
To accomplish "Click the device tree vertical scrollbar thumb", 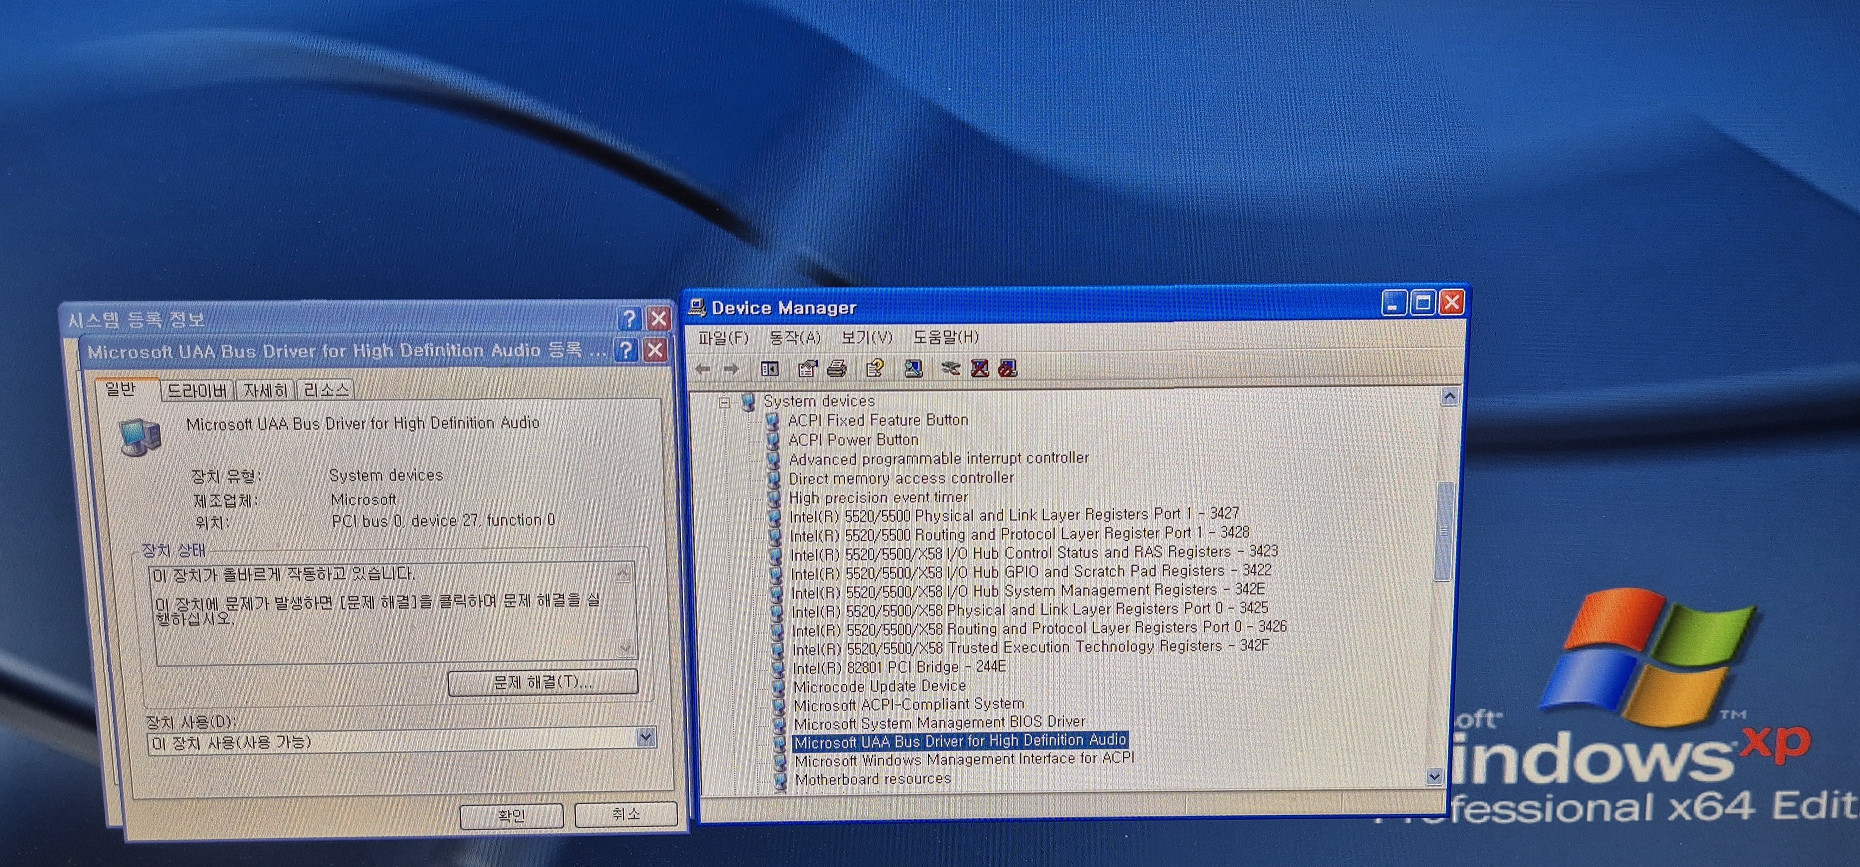I will 1443,531.
